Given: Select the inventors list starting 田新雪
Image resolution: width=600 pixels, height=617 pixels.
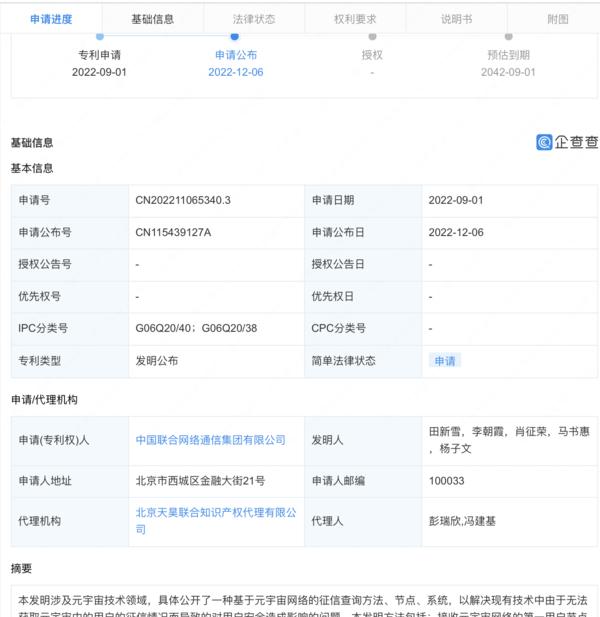Looking at the screenshot, I should 509,440.
